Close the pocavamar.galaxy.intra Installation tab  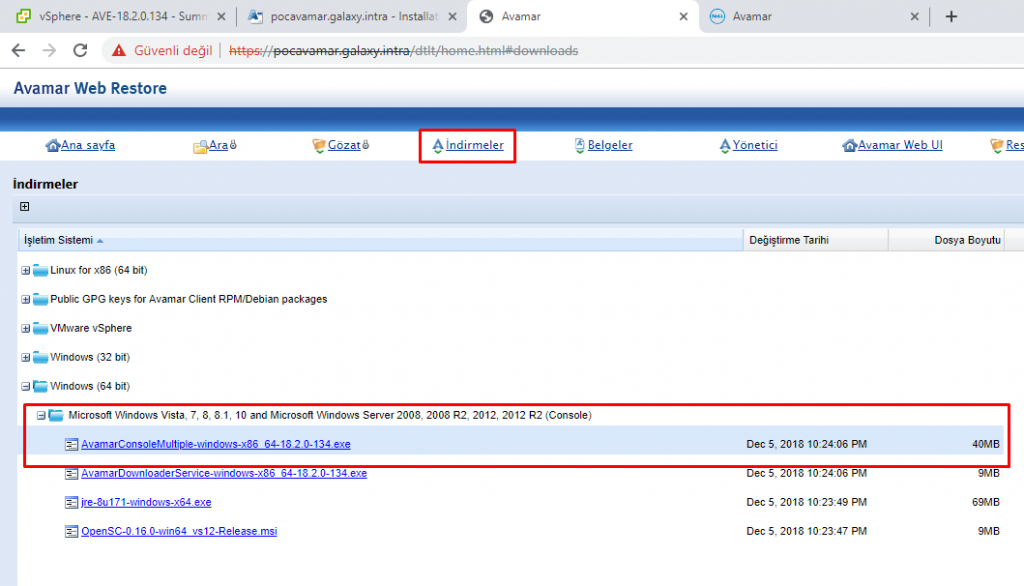(452, 16)
